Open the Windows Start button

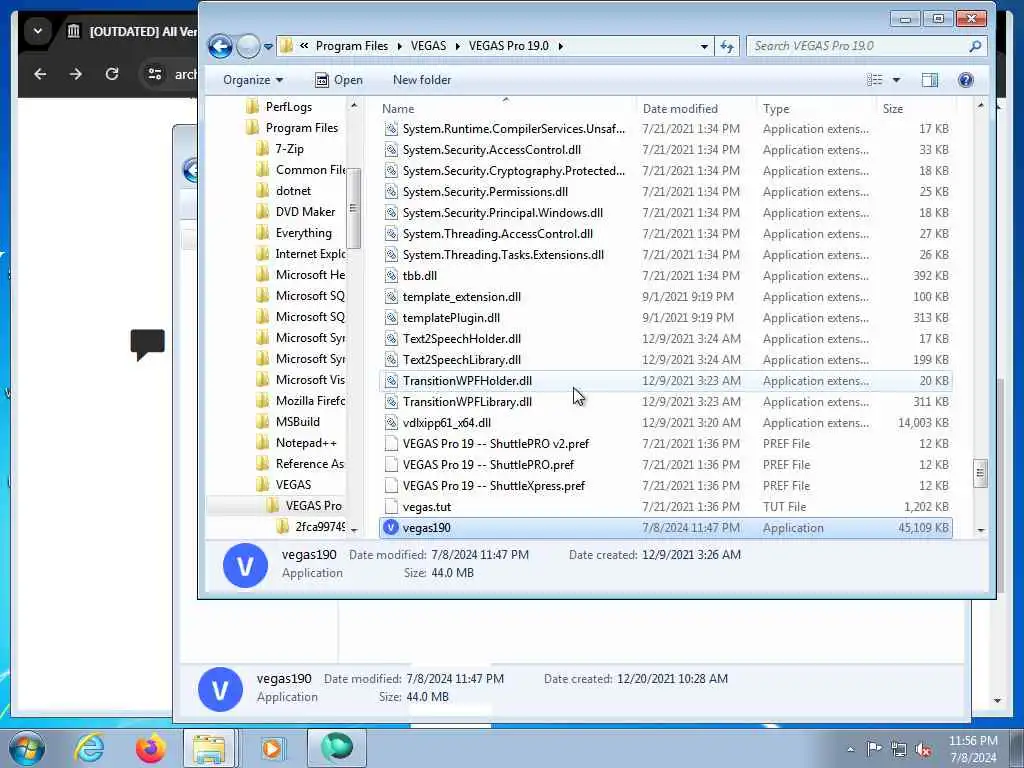click(x=25, y=747)
